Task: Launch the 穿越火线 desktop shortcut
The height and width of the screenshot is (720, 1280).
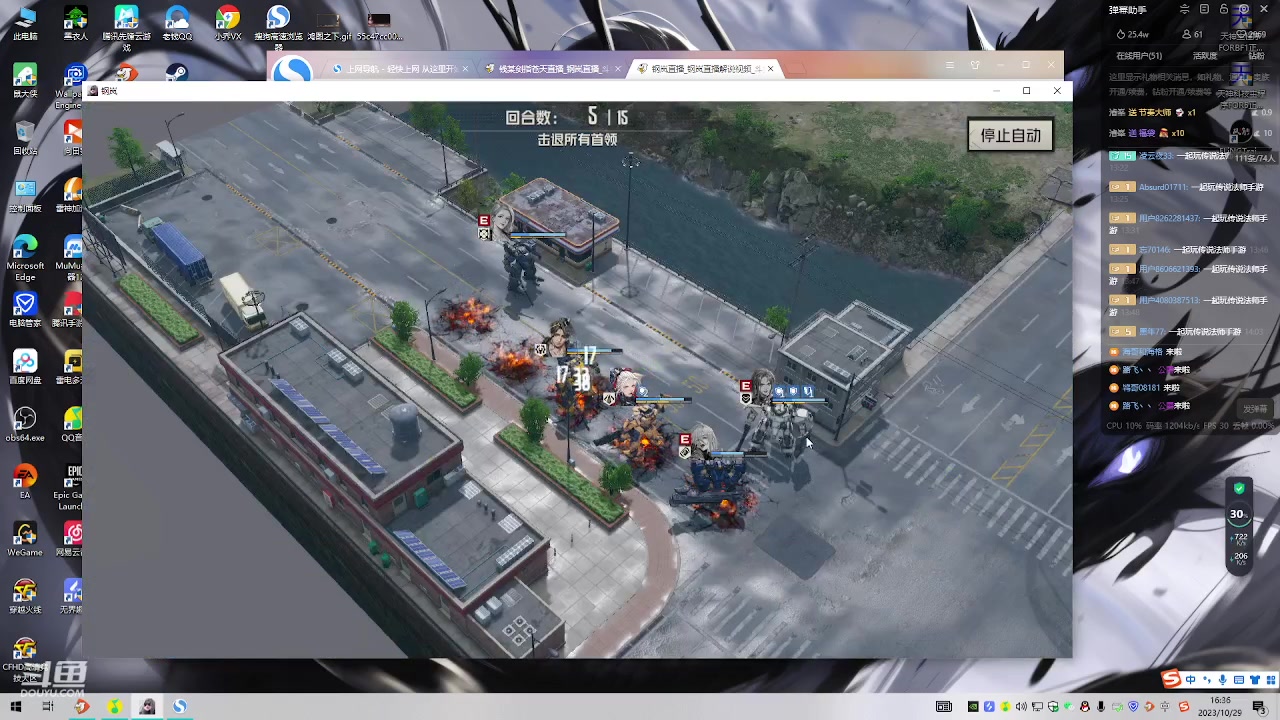Action: click(x=25, y=596)
